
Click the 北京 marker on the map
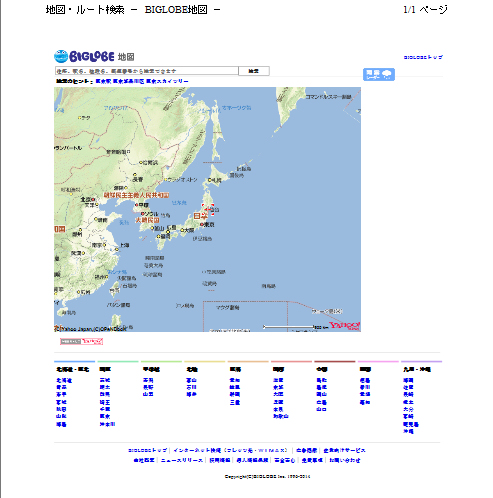pyautogui.click(x=94, y=199)
